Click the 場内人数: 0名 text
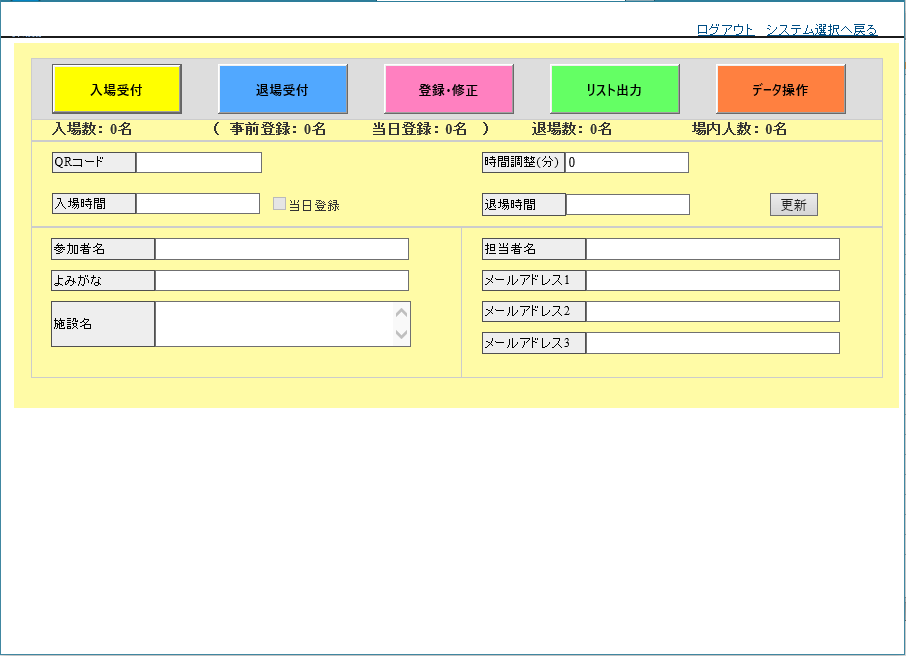 click(x=740, y=129)
